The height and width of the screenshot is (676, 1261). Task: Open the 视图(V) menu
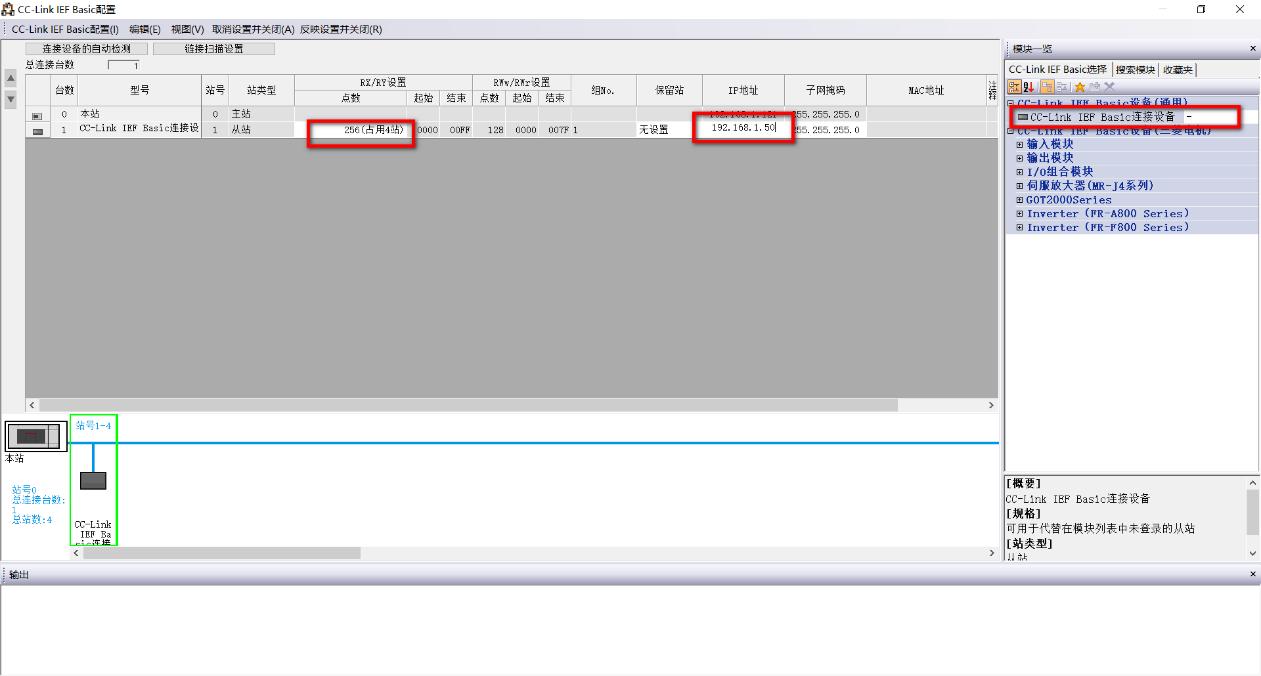pyautogui.click(x=187, y=29)
